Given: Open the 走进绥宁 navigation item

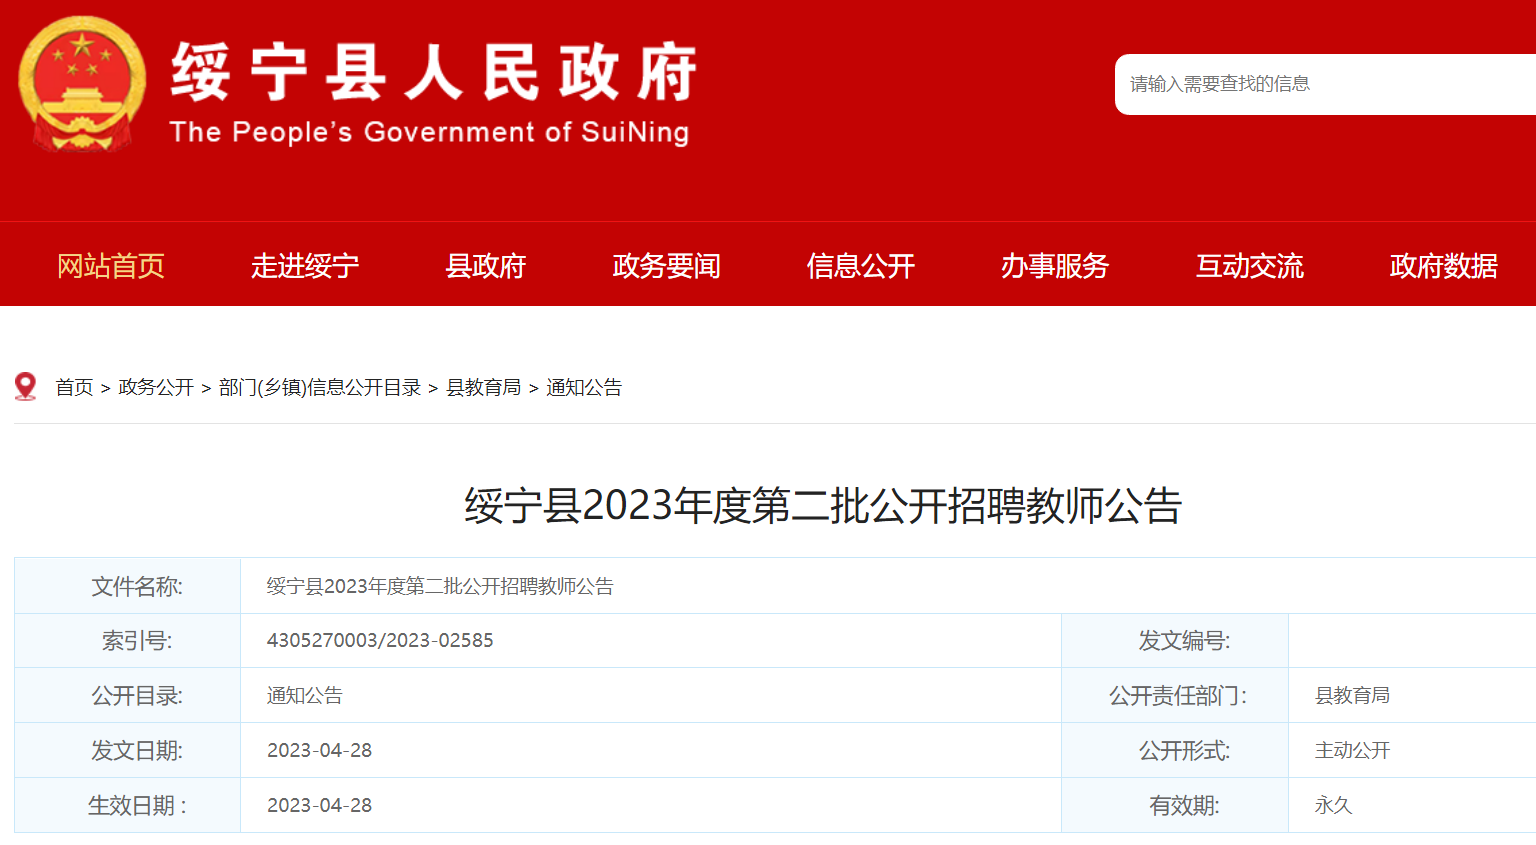Looking at the screenshot, I should [305, 266].
